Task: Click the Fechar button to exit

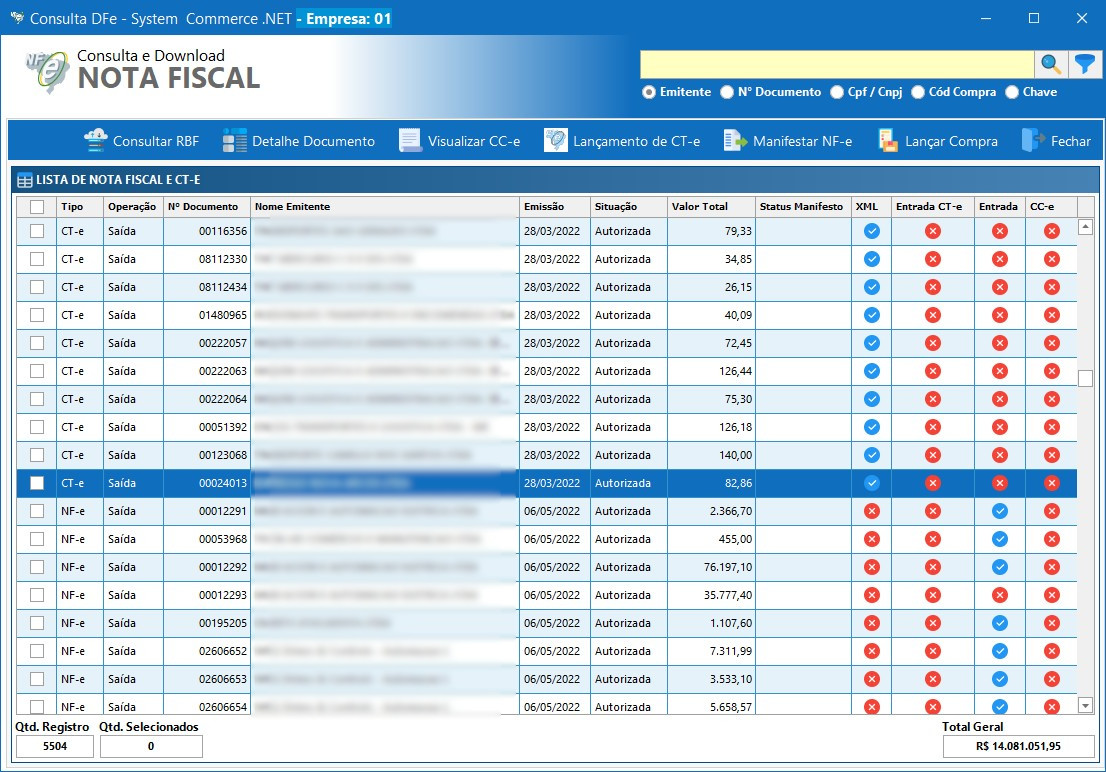Action: 1056,140
